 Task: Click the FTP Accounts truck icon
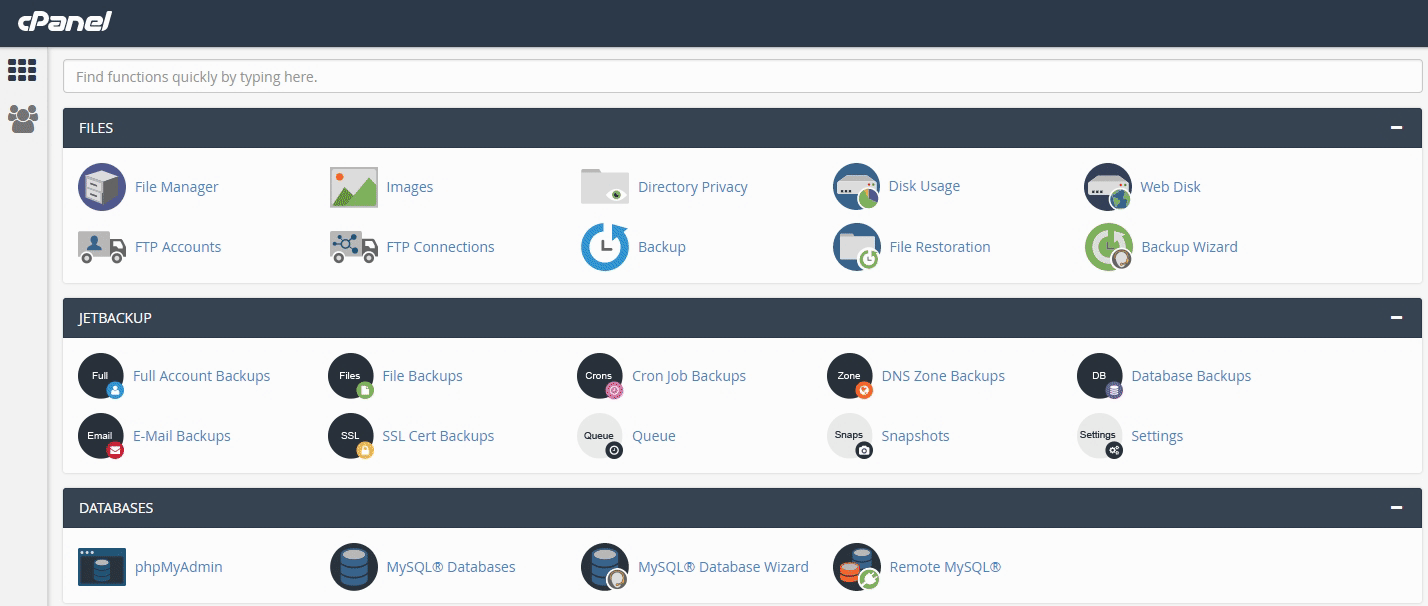102,247
